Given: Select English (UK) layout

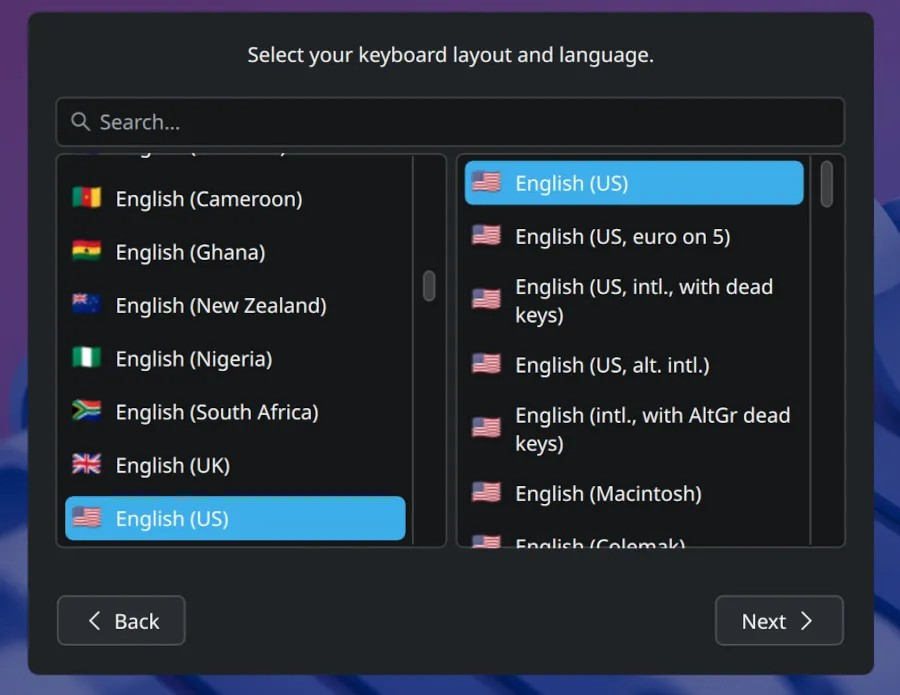Looking at the screenshot, I should coord(172,464).
